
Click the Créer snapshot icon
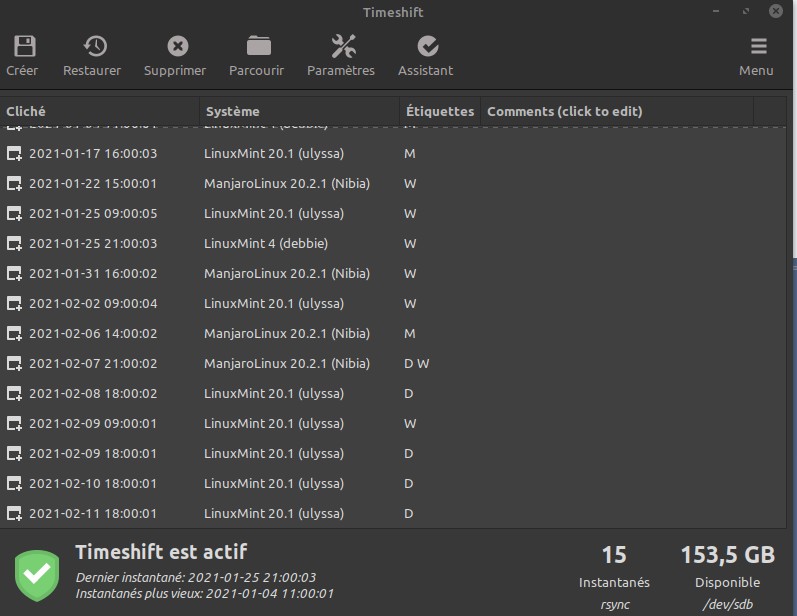(x=24, y=46)
